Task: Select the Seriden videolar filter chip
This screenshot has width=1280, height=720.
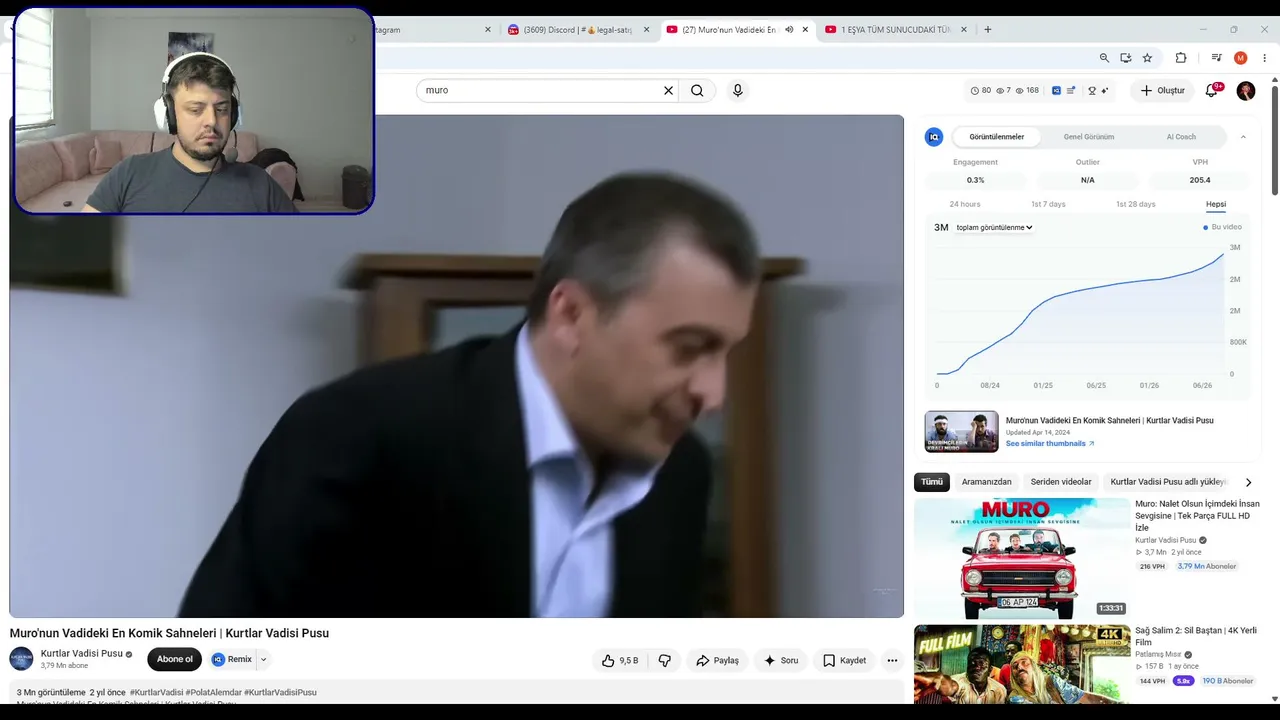Action: (x=1061, y=482)
